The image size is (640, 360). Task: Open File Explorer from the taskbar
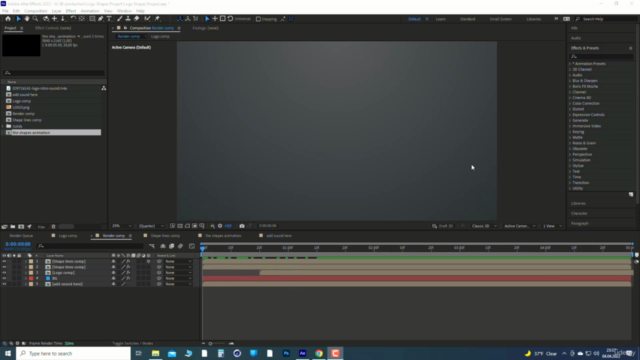tap(156, 353)
